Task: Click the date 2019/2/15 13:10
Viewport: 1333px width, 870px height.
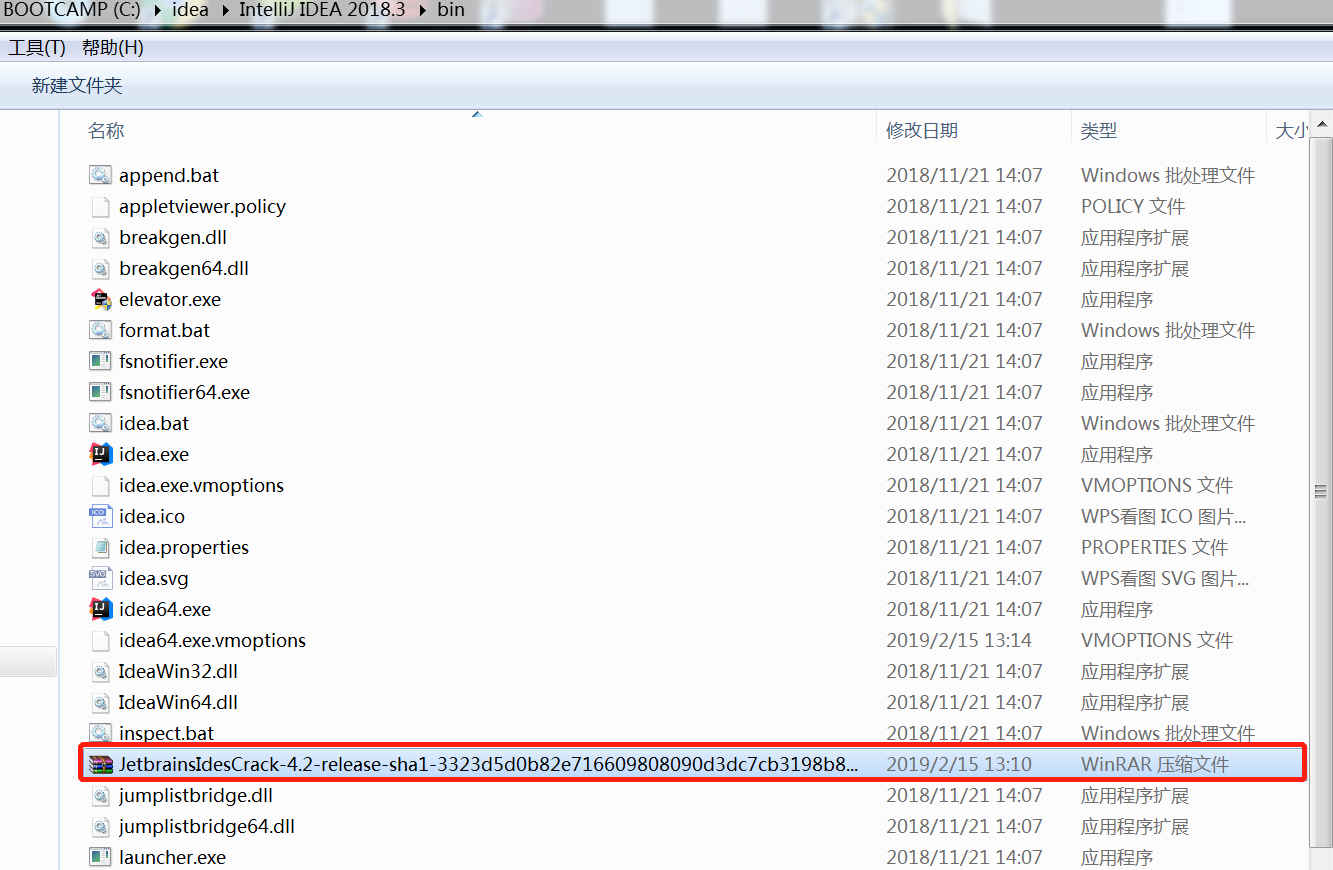Action: tap(959, 764)
